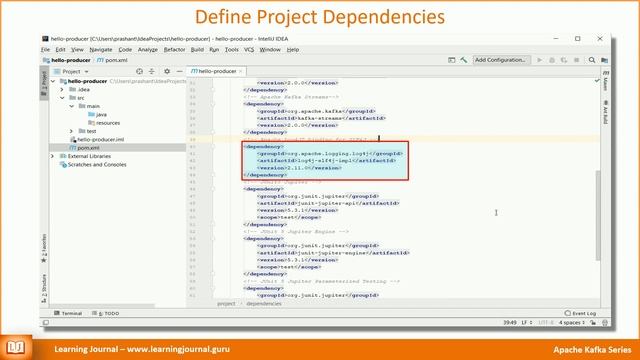Close the hello-producer editor tab
The height and width of the screenshot is (360, 640).
[240, 71]
